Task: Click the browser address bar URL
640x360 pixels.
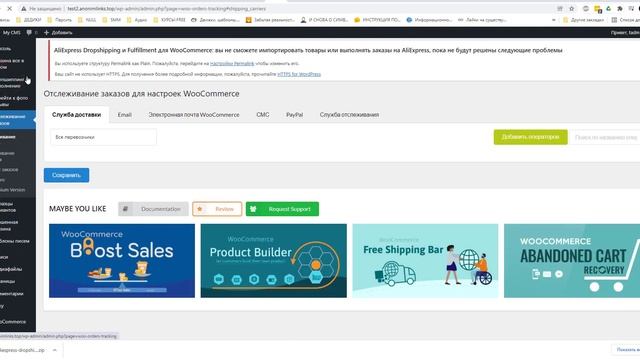Action: pyautogui.click(x=167, y=9)
